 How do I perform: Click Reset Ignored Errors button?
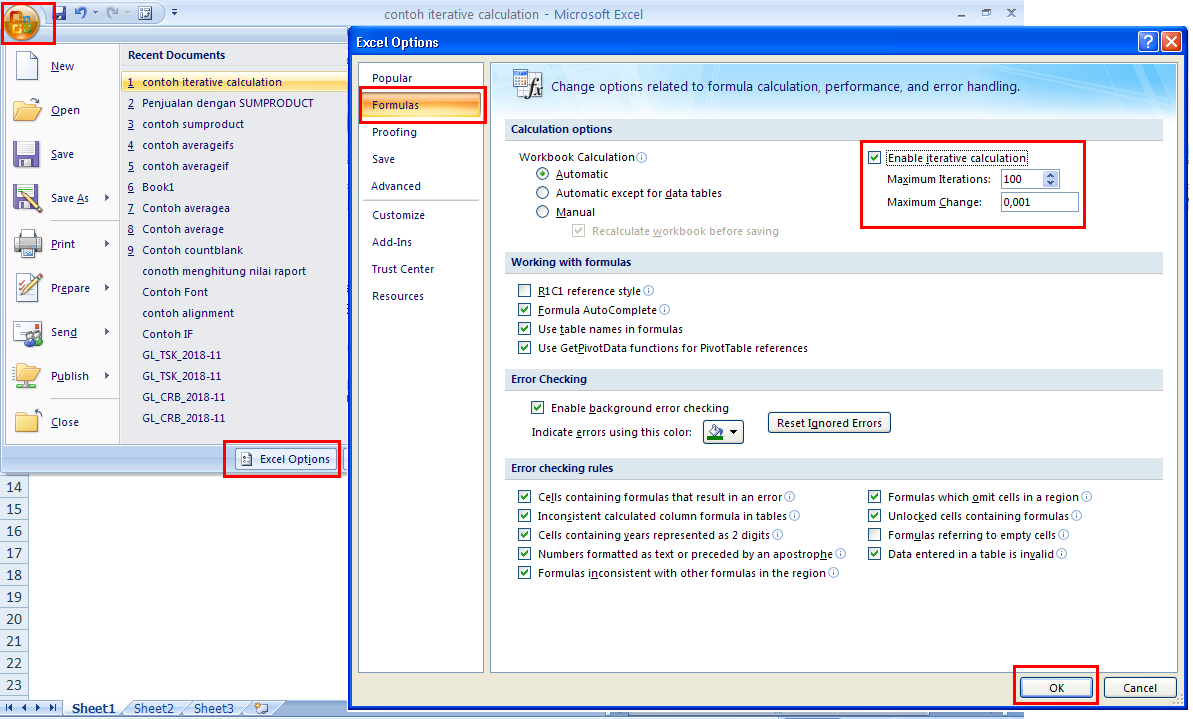829,423
